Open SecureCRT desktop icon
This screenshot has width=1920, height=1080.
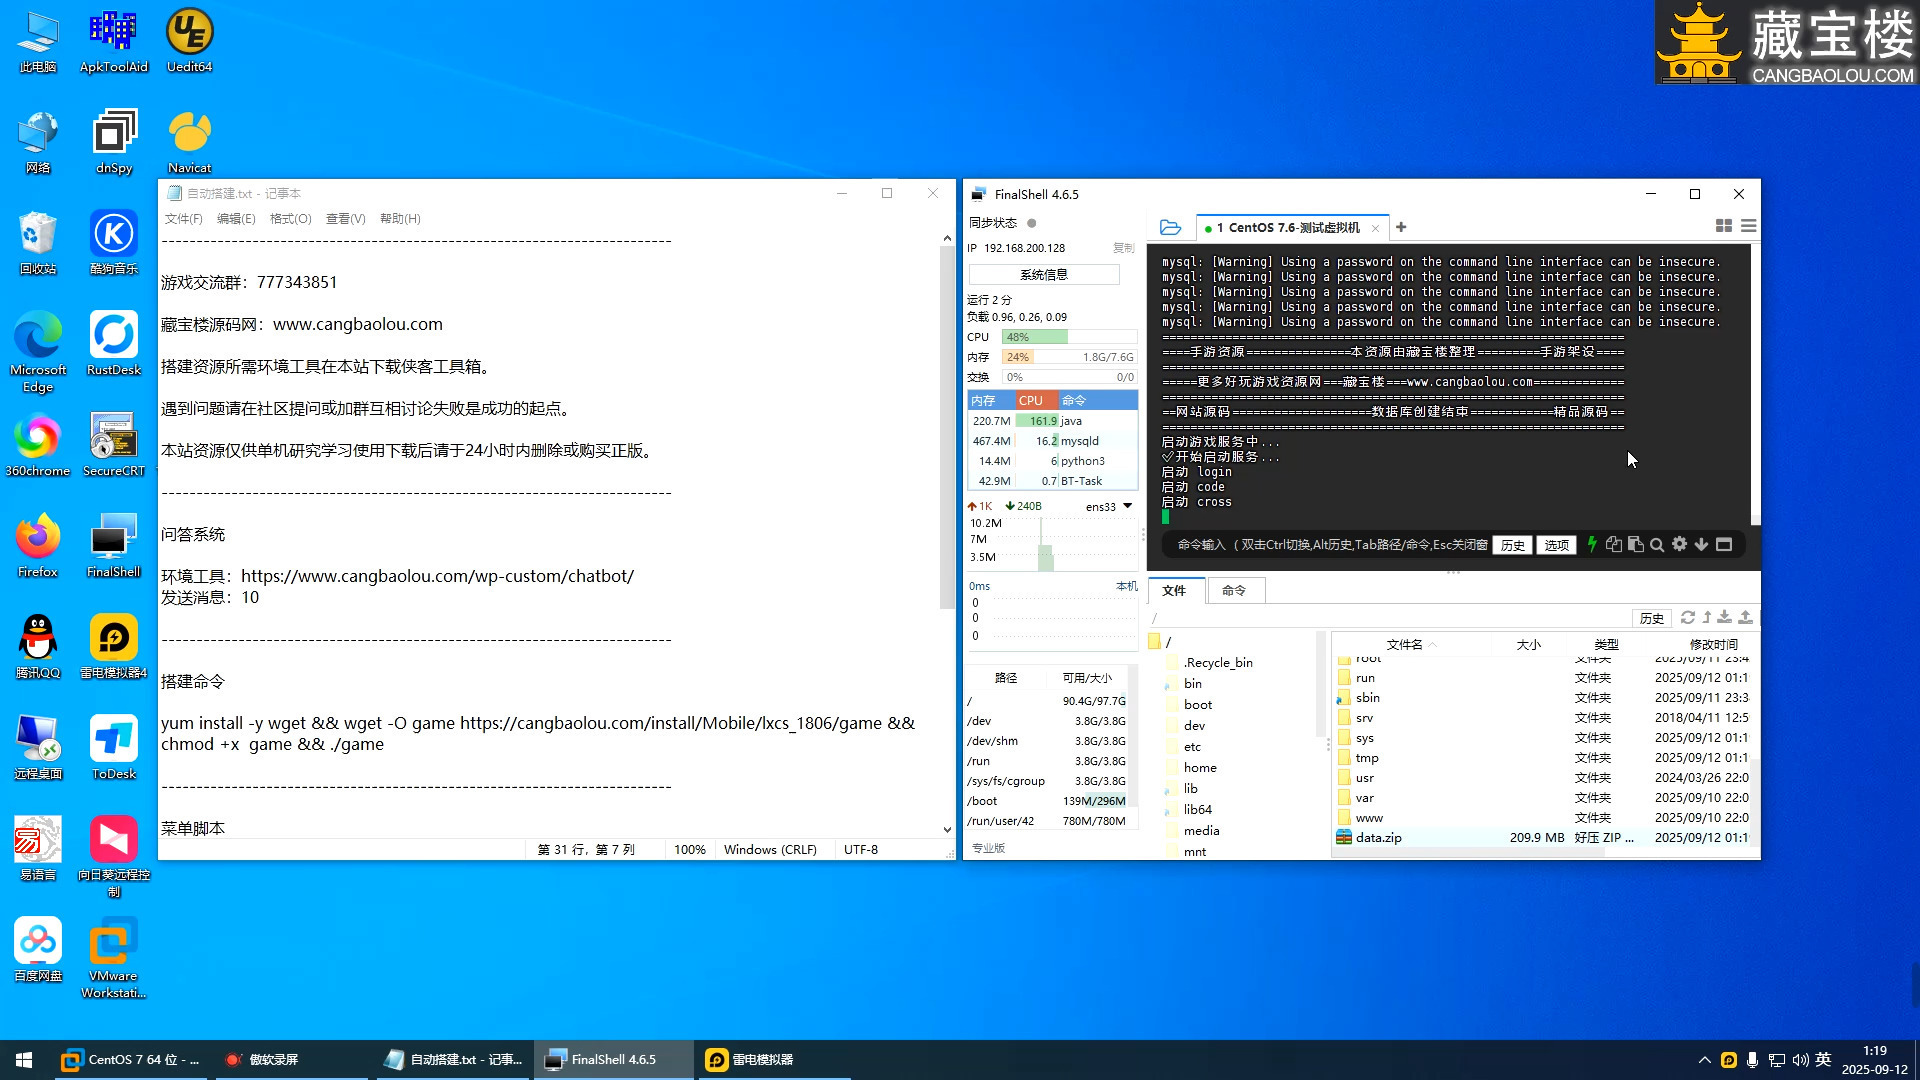pos(113,446)
